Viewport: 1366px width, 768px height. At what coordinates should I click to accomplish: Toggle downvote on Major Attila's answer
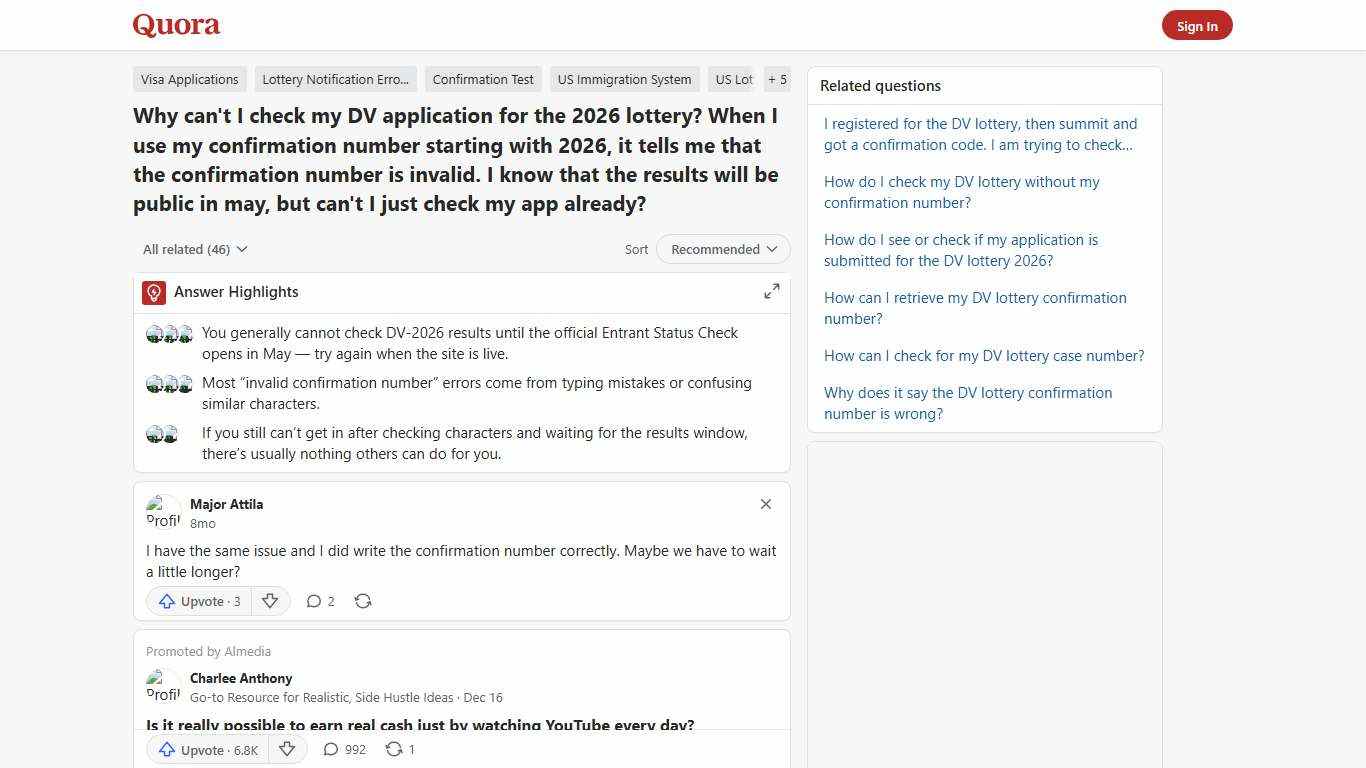[270, 601]
